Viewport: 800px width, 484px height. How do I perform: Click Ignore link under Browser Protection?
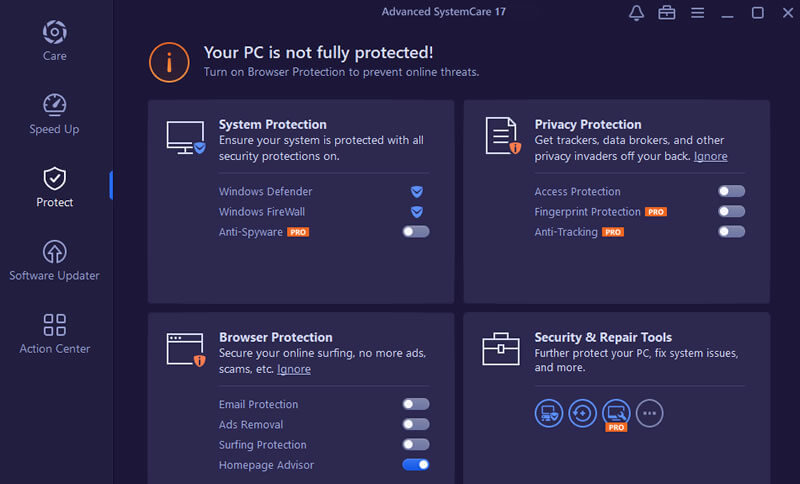click(x=294, y=369)
